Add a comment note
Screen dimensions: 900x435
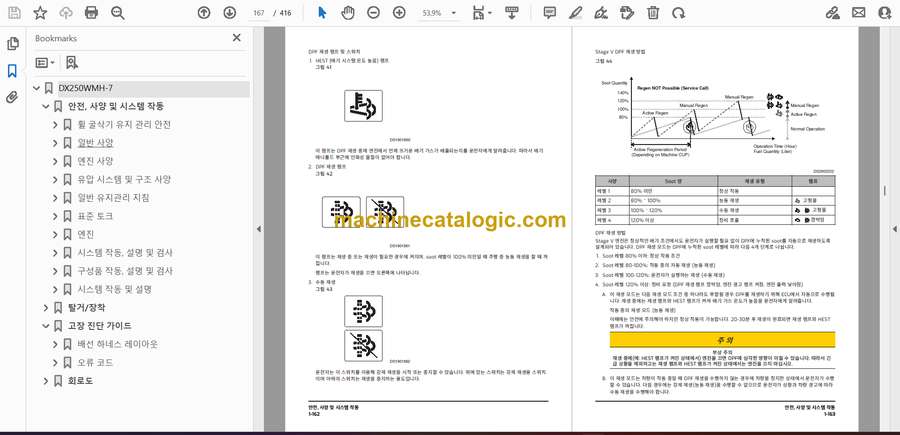[x=550, y=13]
